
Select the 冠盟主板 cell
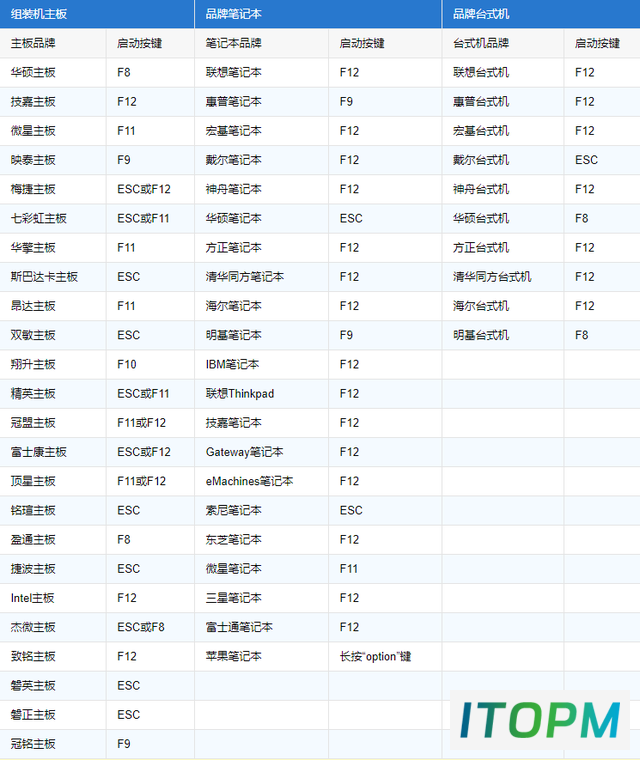coord(53,423)
